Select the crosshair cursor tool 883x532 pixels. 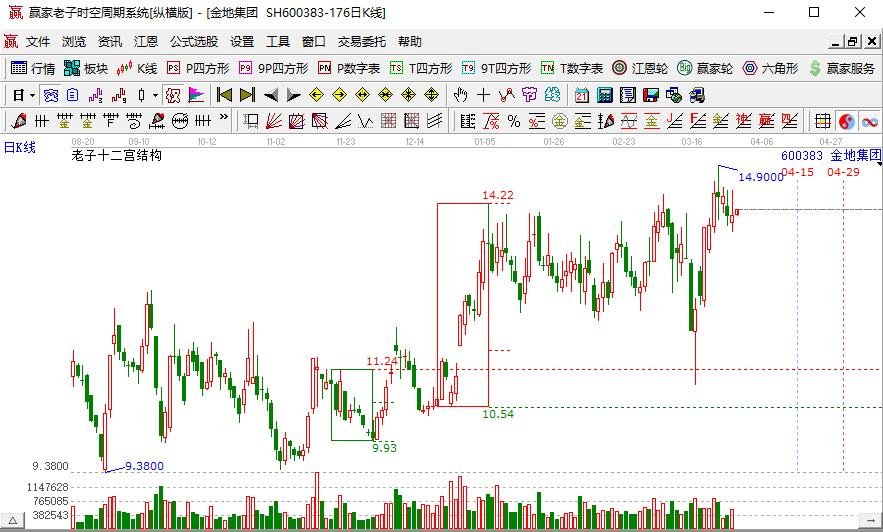(483, 95)
